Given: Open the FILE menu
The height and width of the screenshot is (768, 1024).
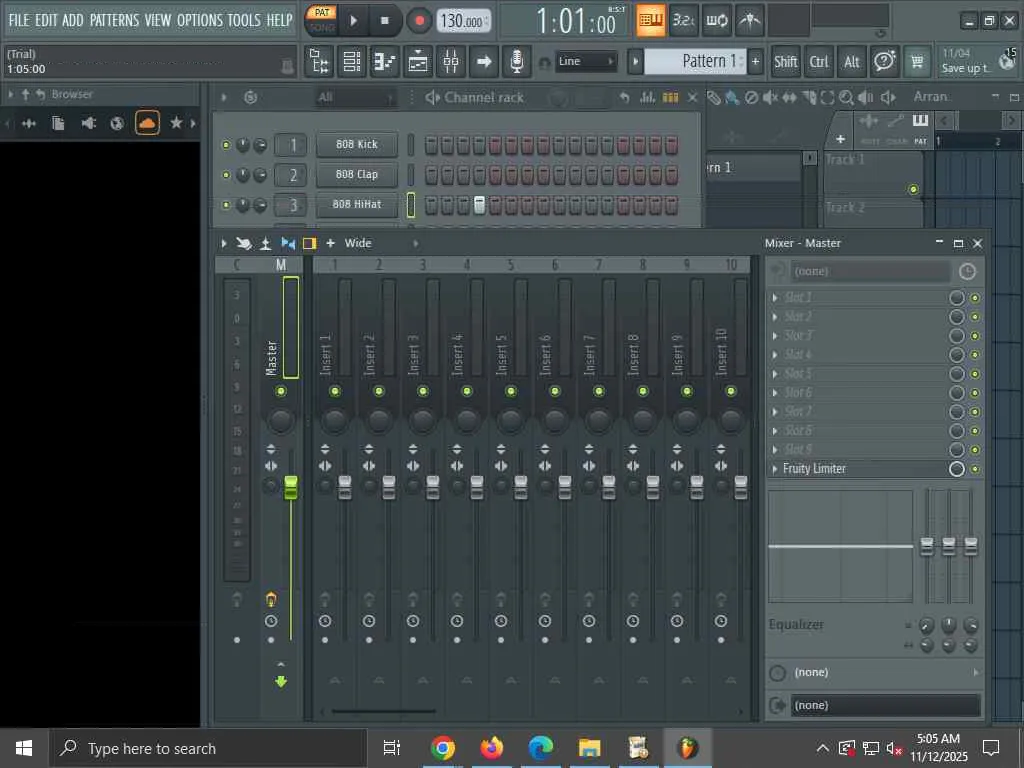Looking at the screenshot, I should 19,20.
